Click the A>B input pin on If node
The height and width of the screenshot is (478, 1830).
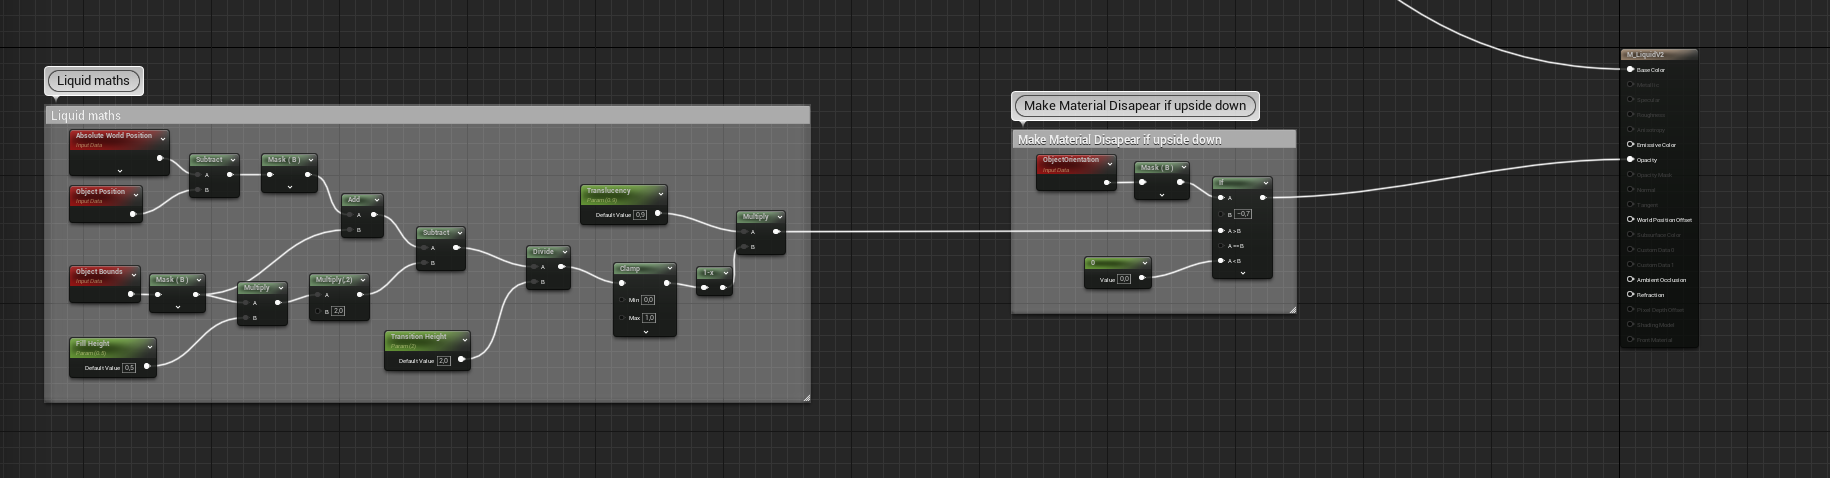1221,231
